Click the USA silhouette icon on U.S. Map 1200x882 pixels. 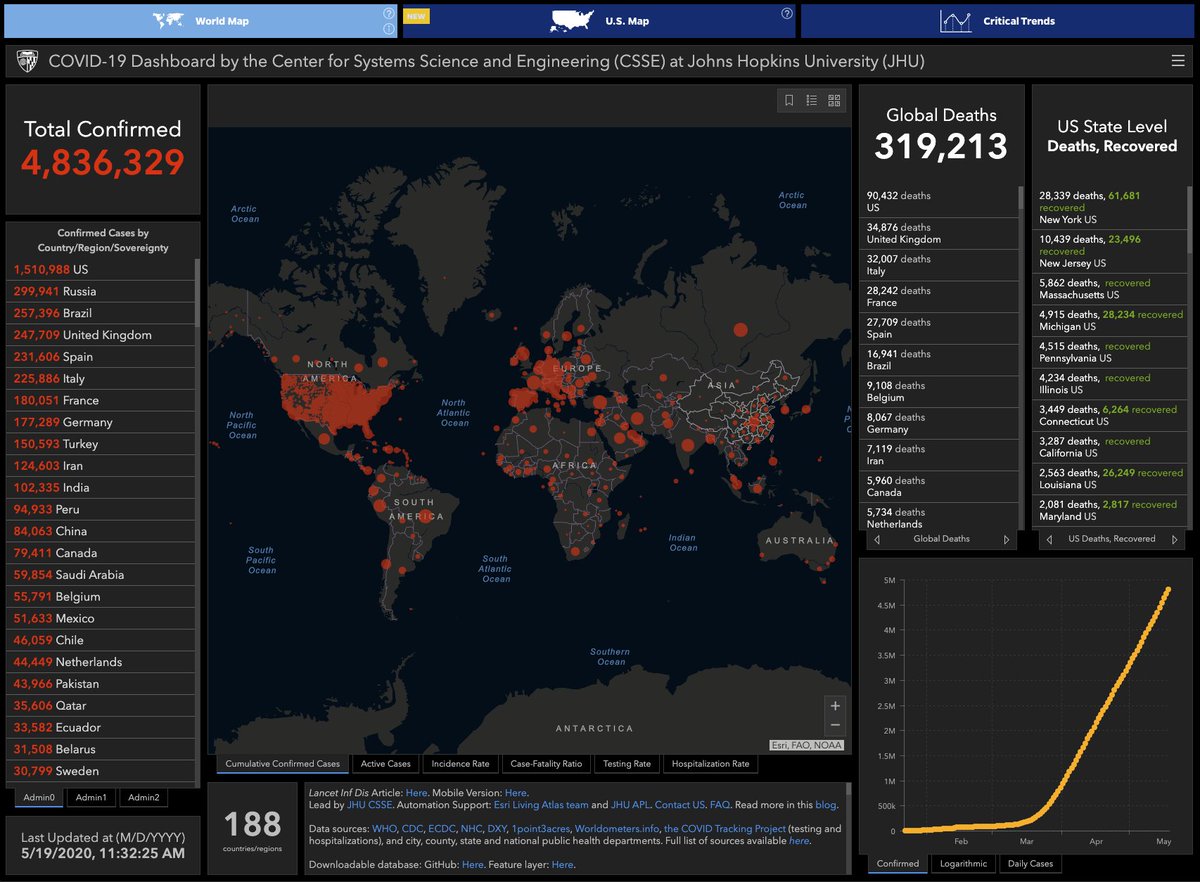pyautogui.click(x=572, y=21)
